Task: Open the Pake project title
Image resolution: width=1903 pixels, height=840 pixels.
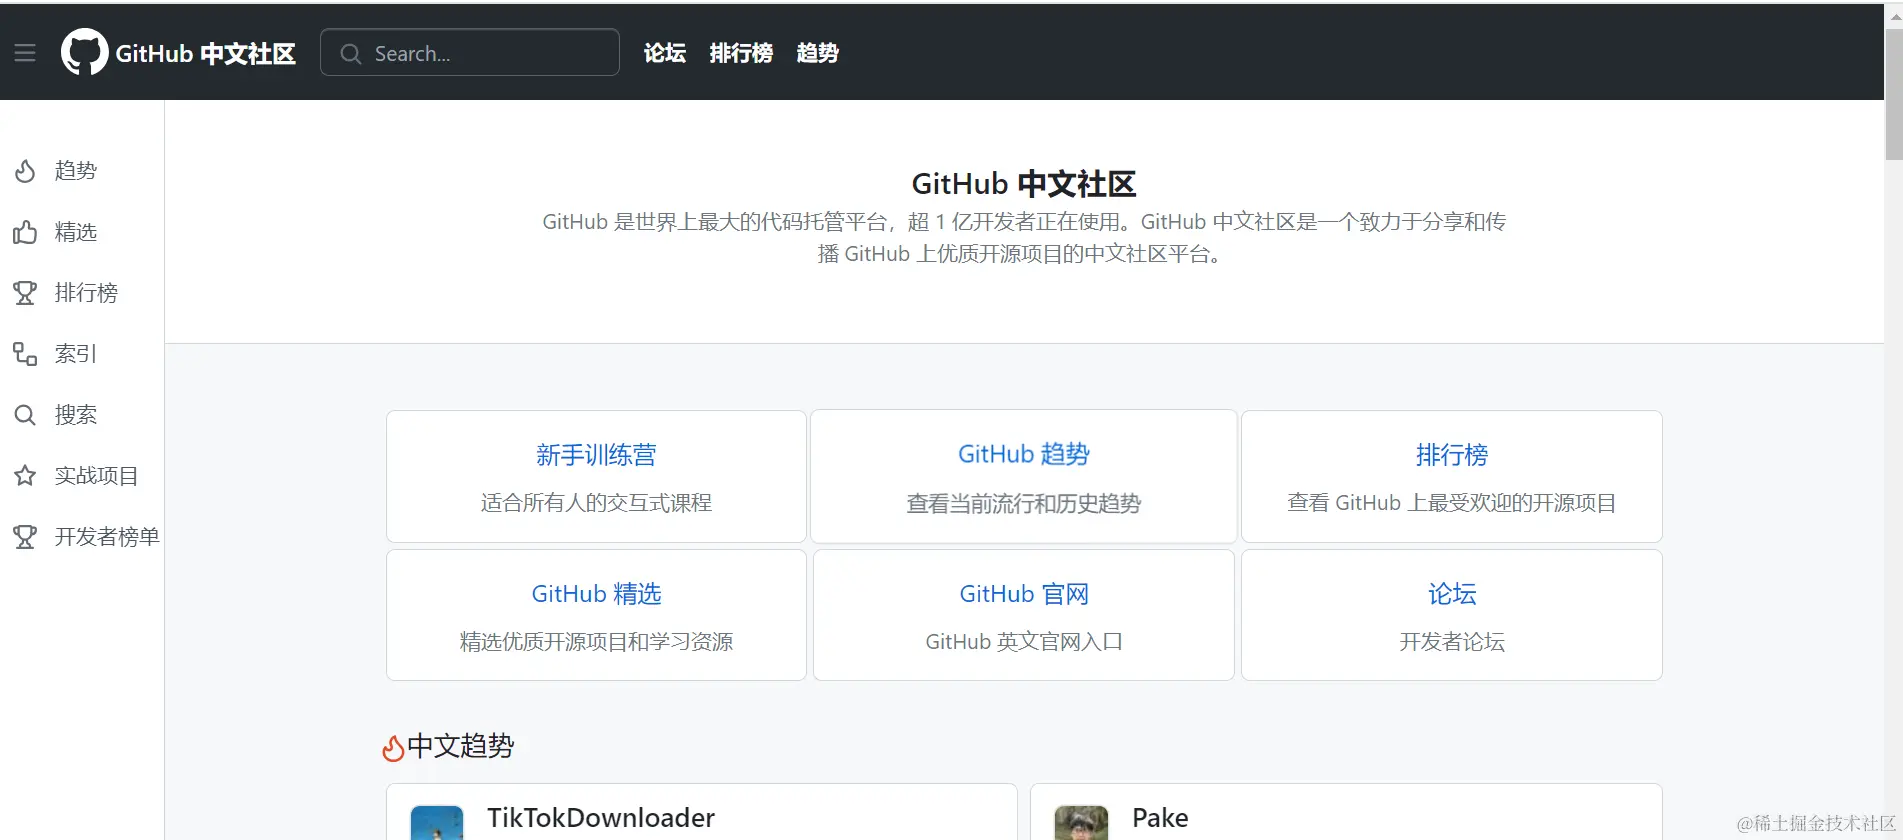Action: pos(1160,818)
